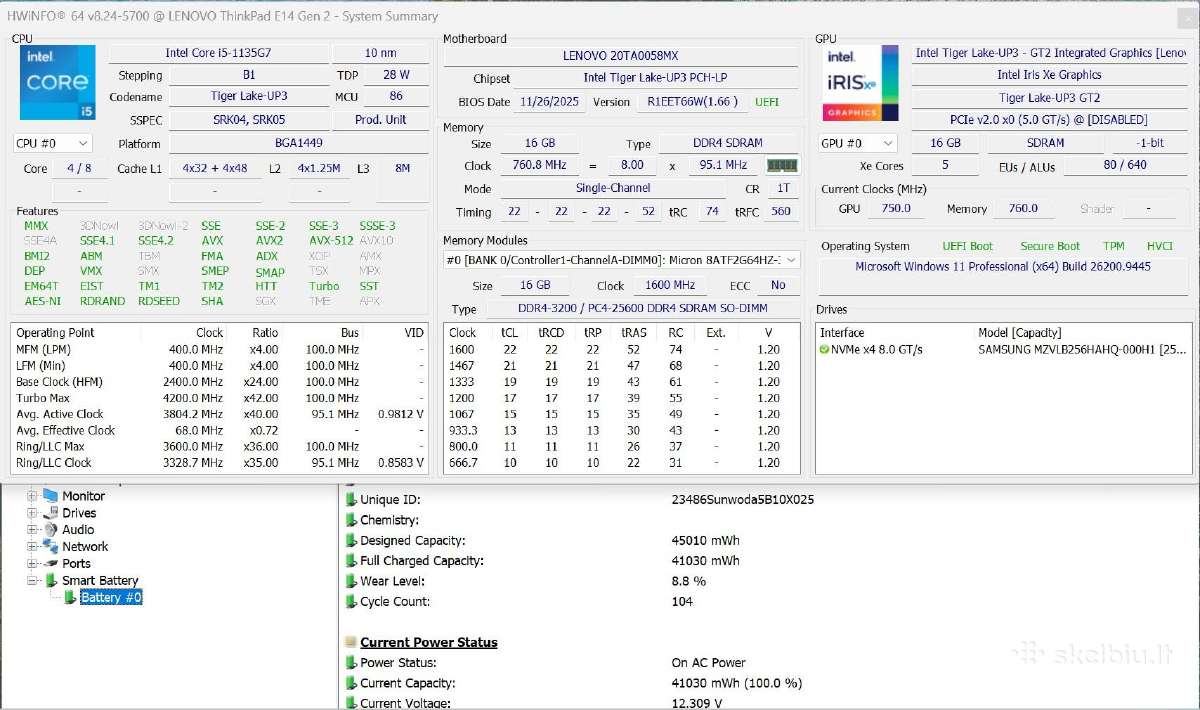The height and width of the screenshot is (710, 1200).
Task: Click the UEFI label beside BIOS version
Action: point(767,102)
